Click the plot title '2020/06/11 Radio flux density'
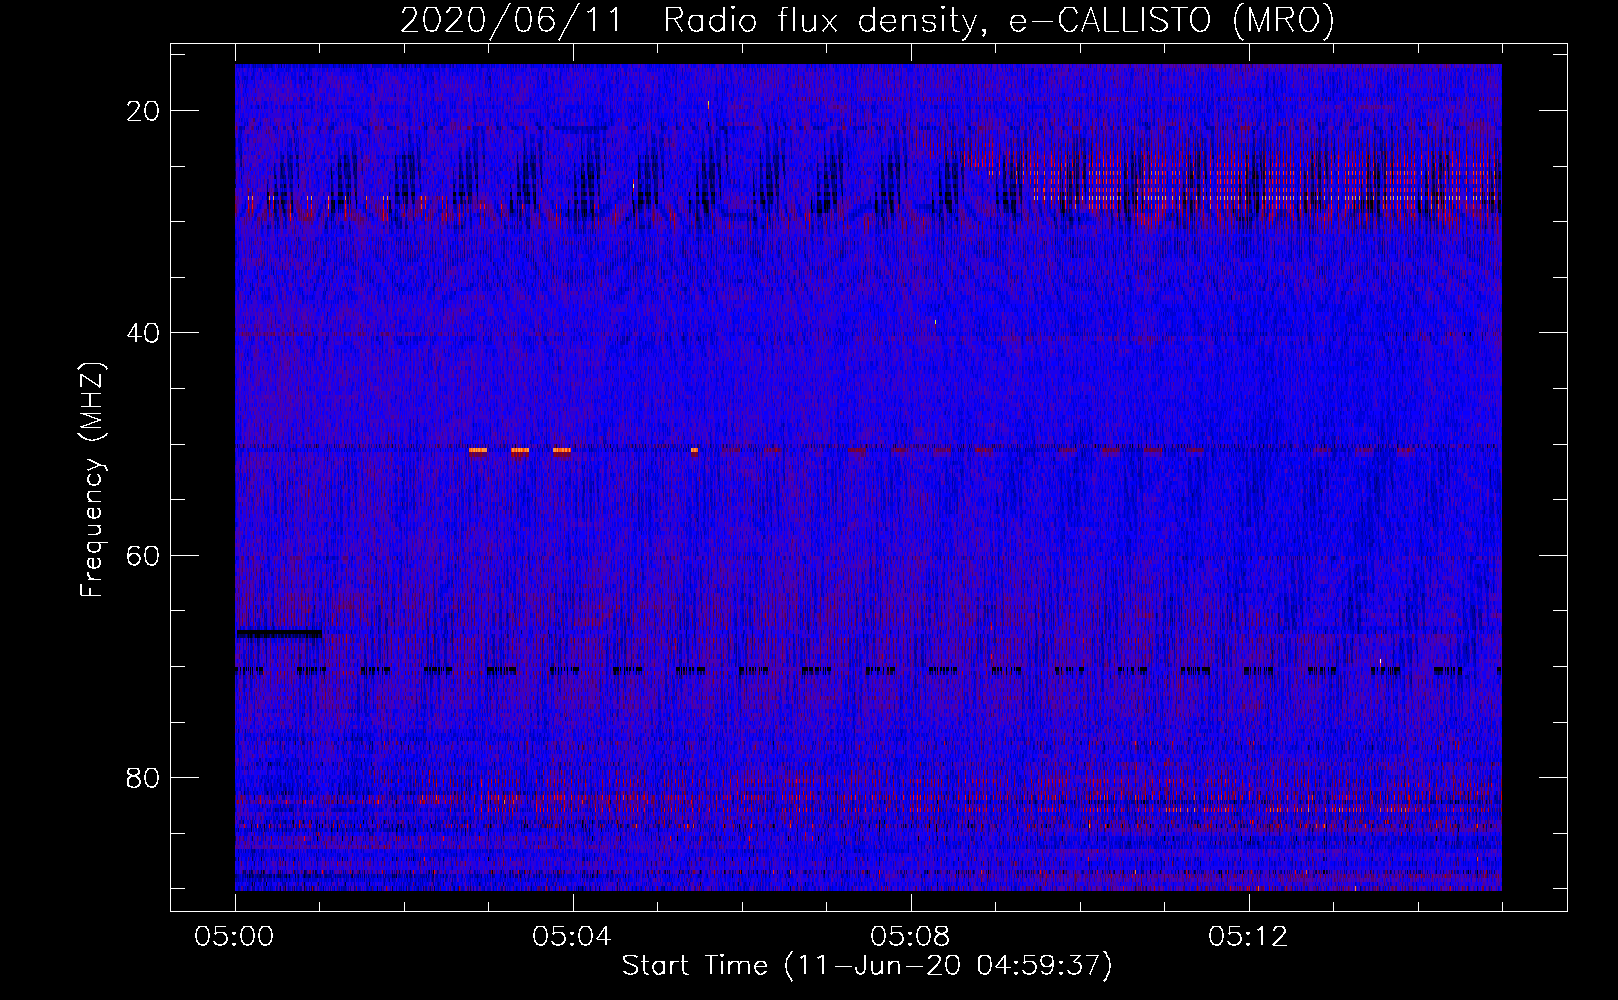 (867, 20)
